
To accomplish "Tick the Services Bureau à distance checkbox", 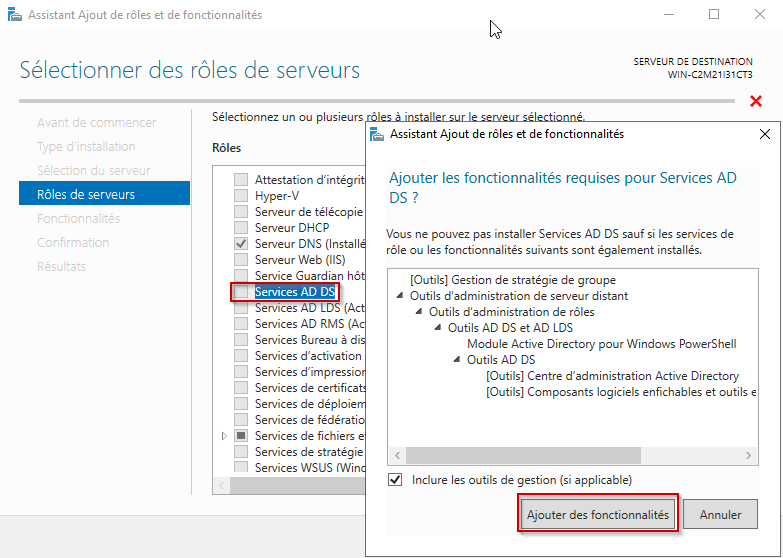I will pyautogui.click(x=241, y=340).
